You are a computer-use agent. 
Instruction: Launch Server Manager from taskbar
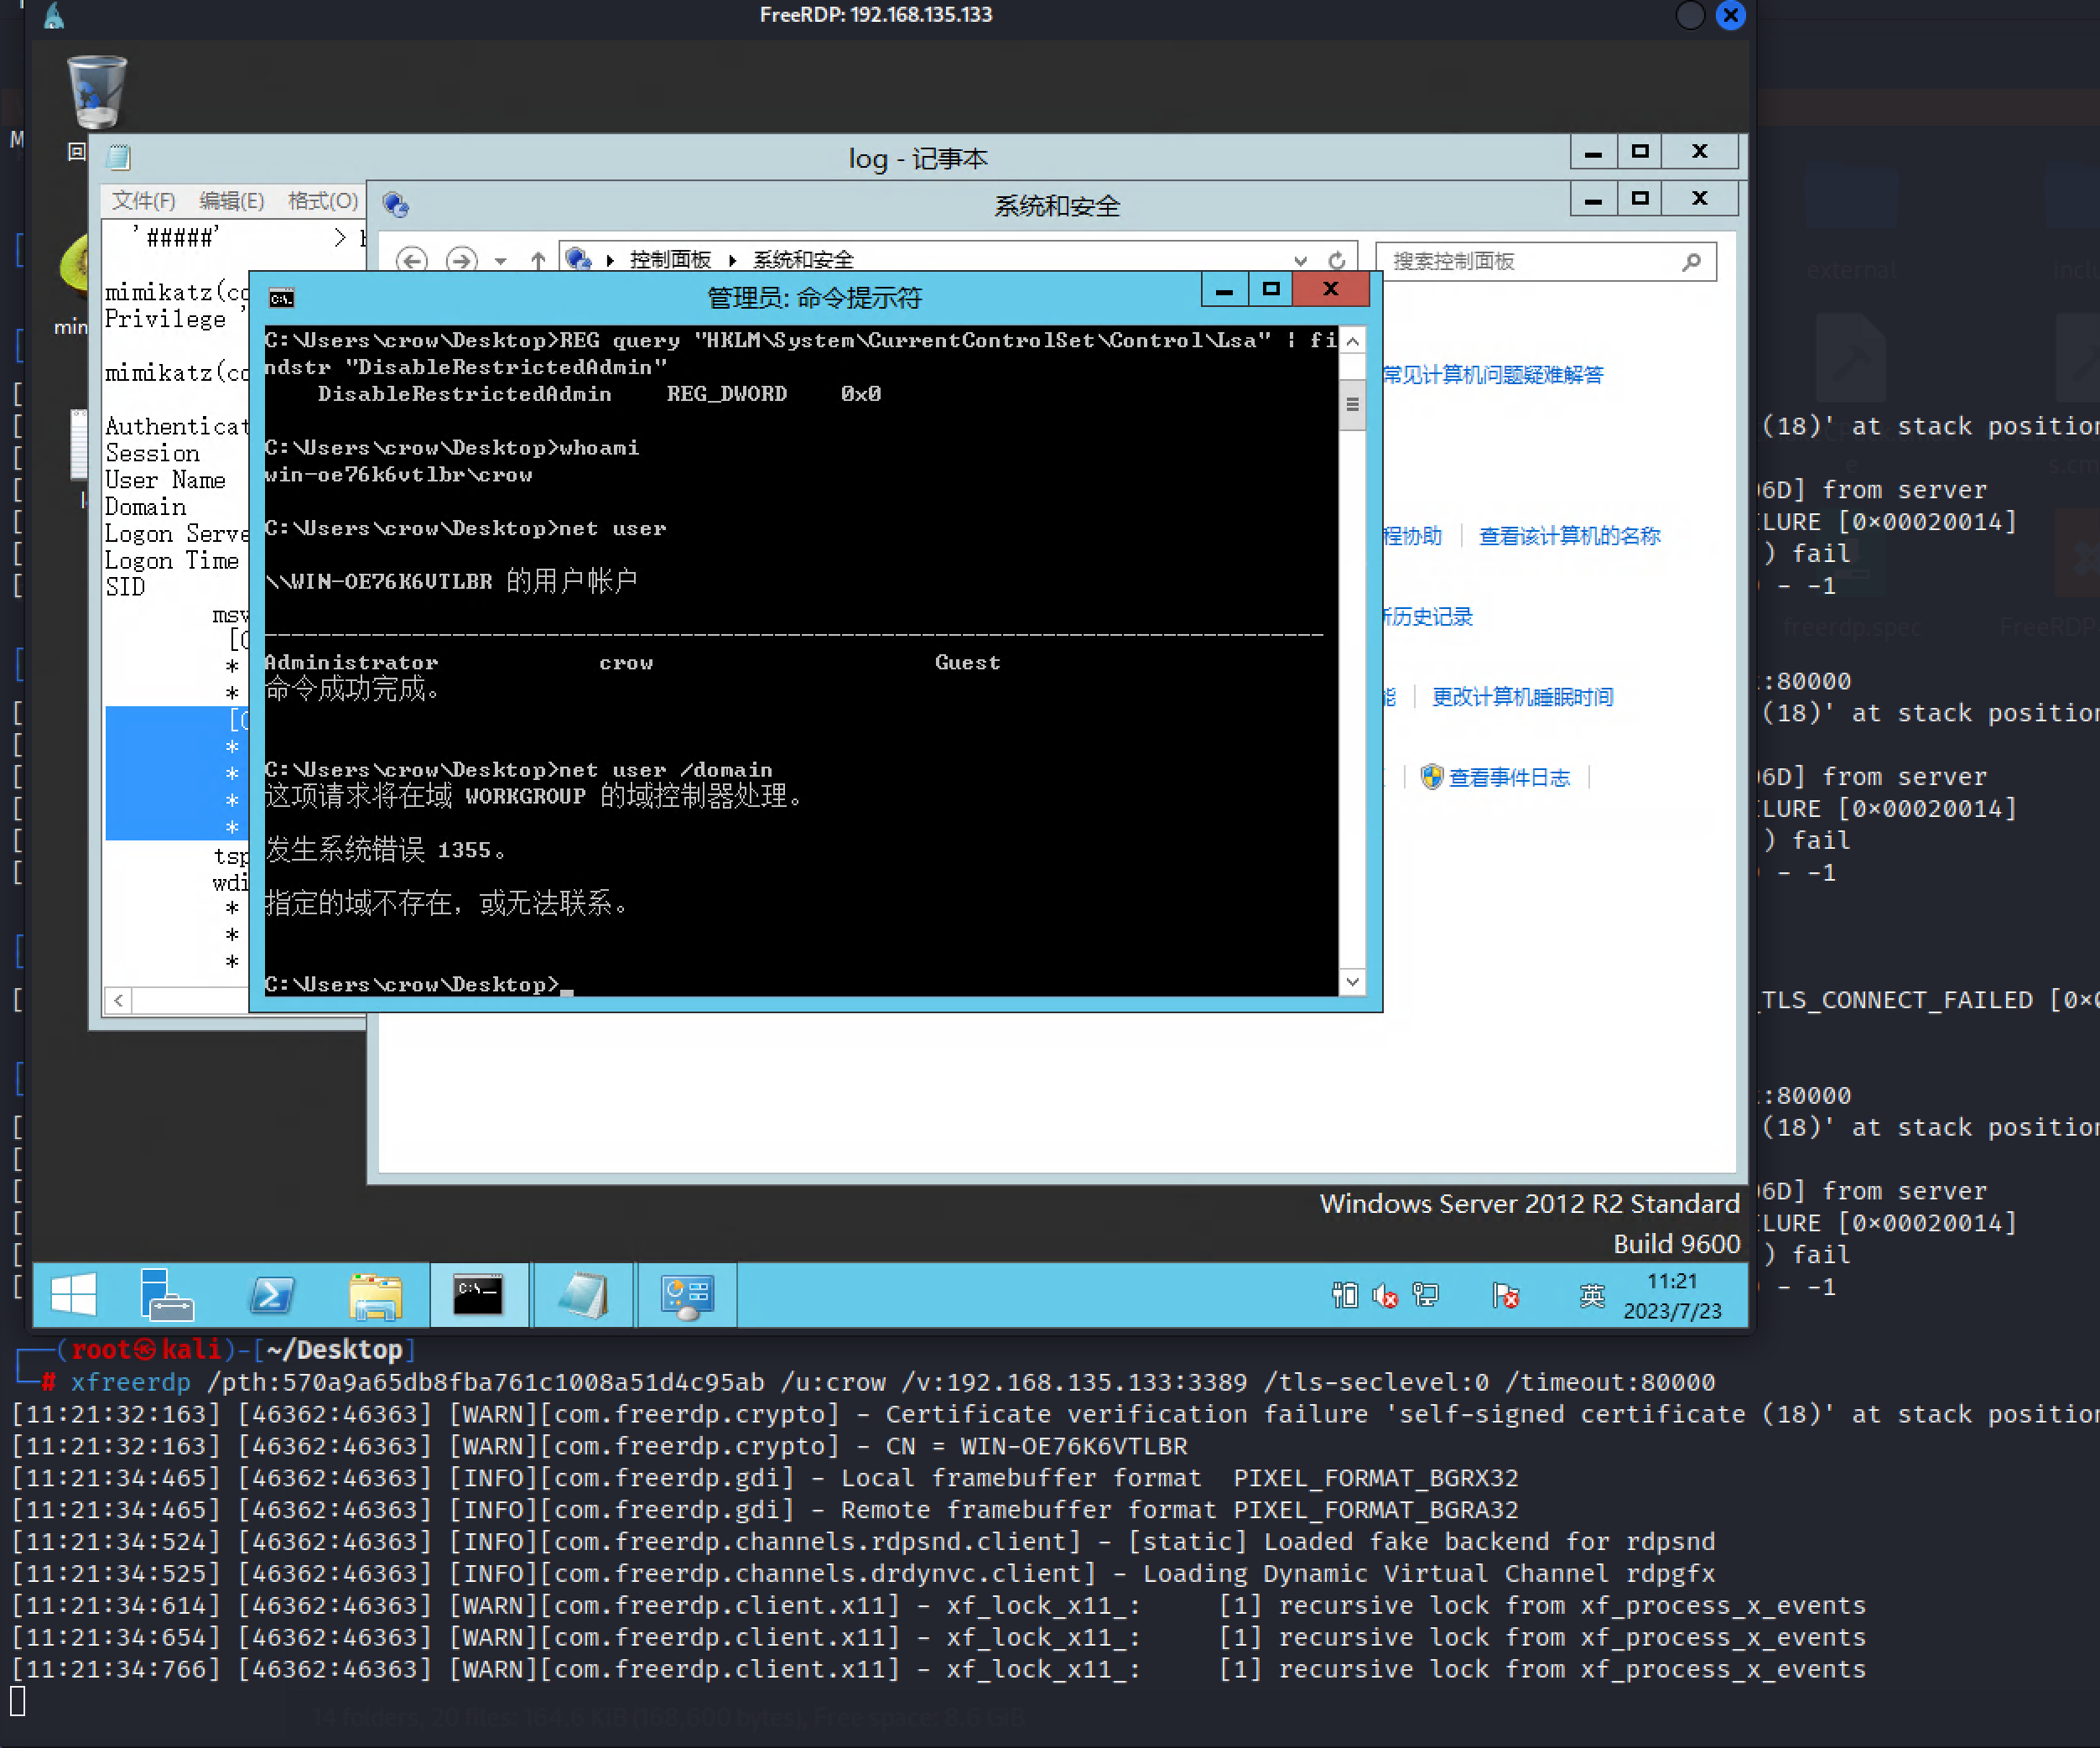coord(166,1295)
